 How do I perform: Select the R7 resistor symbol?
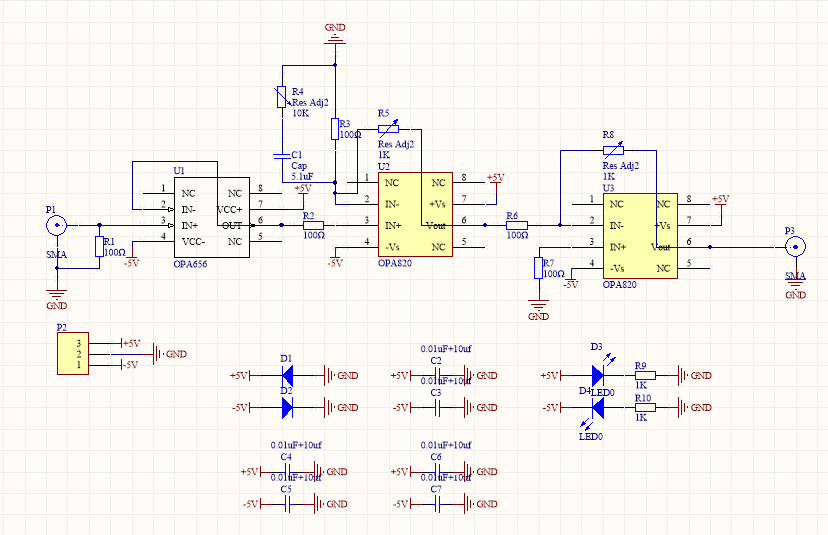point(538,268)
